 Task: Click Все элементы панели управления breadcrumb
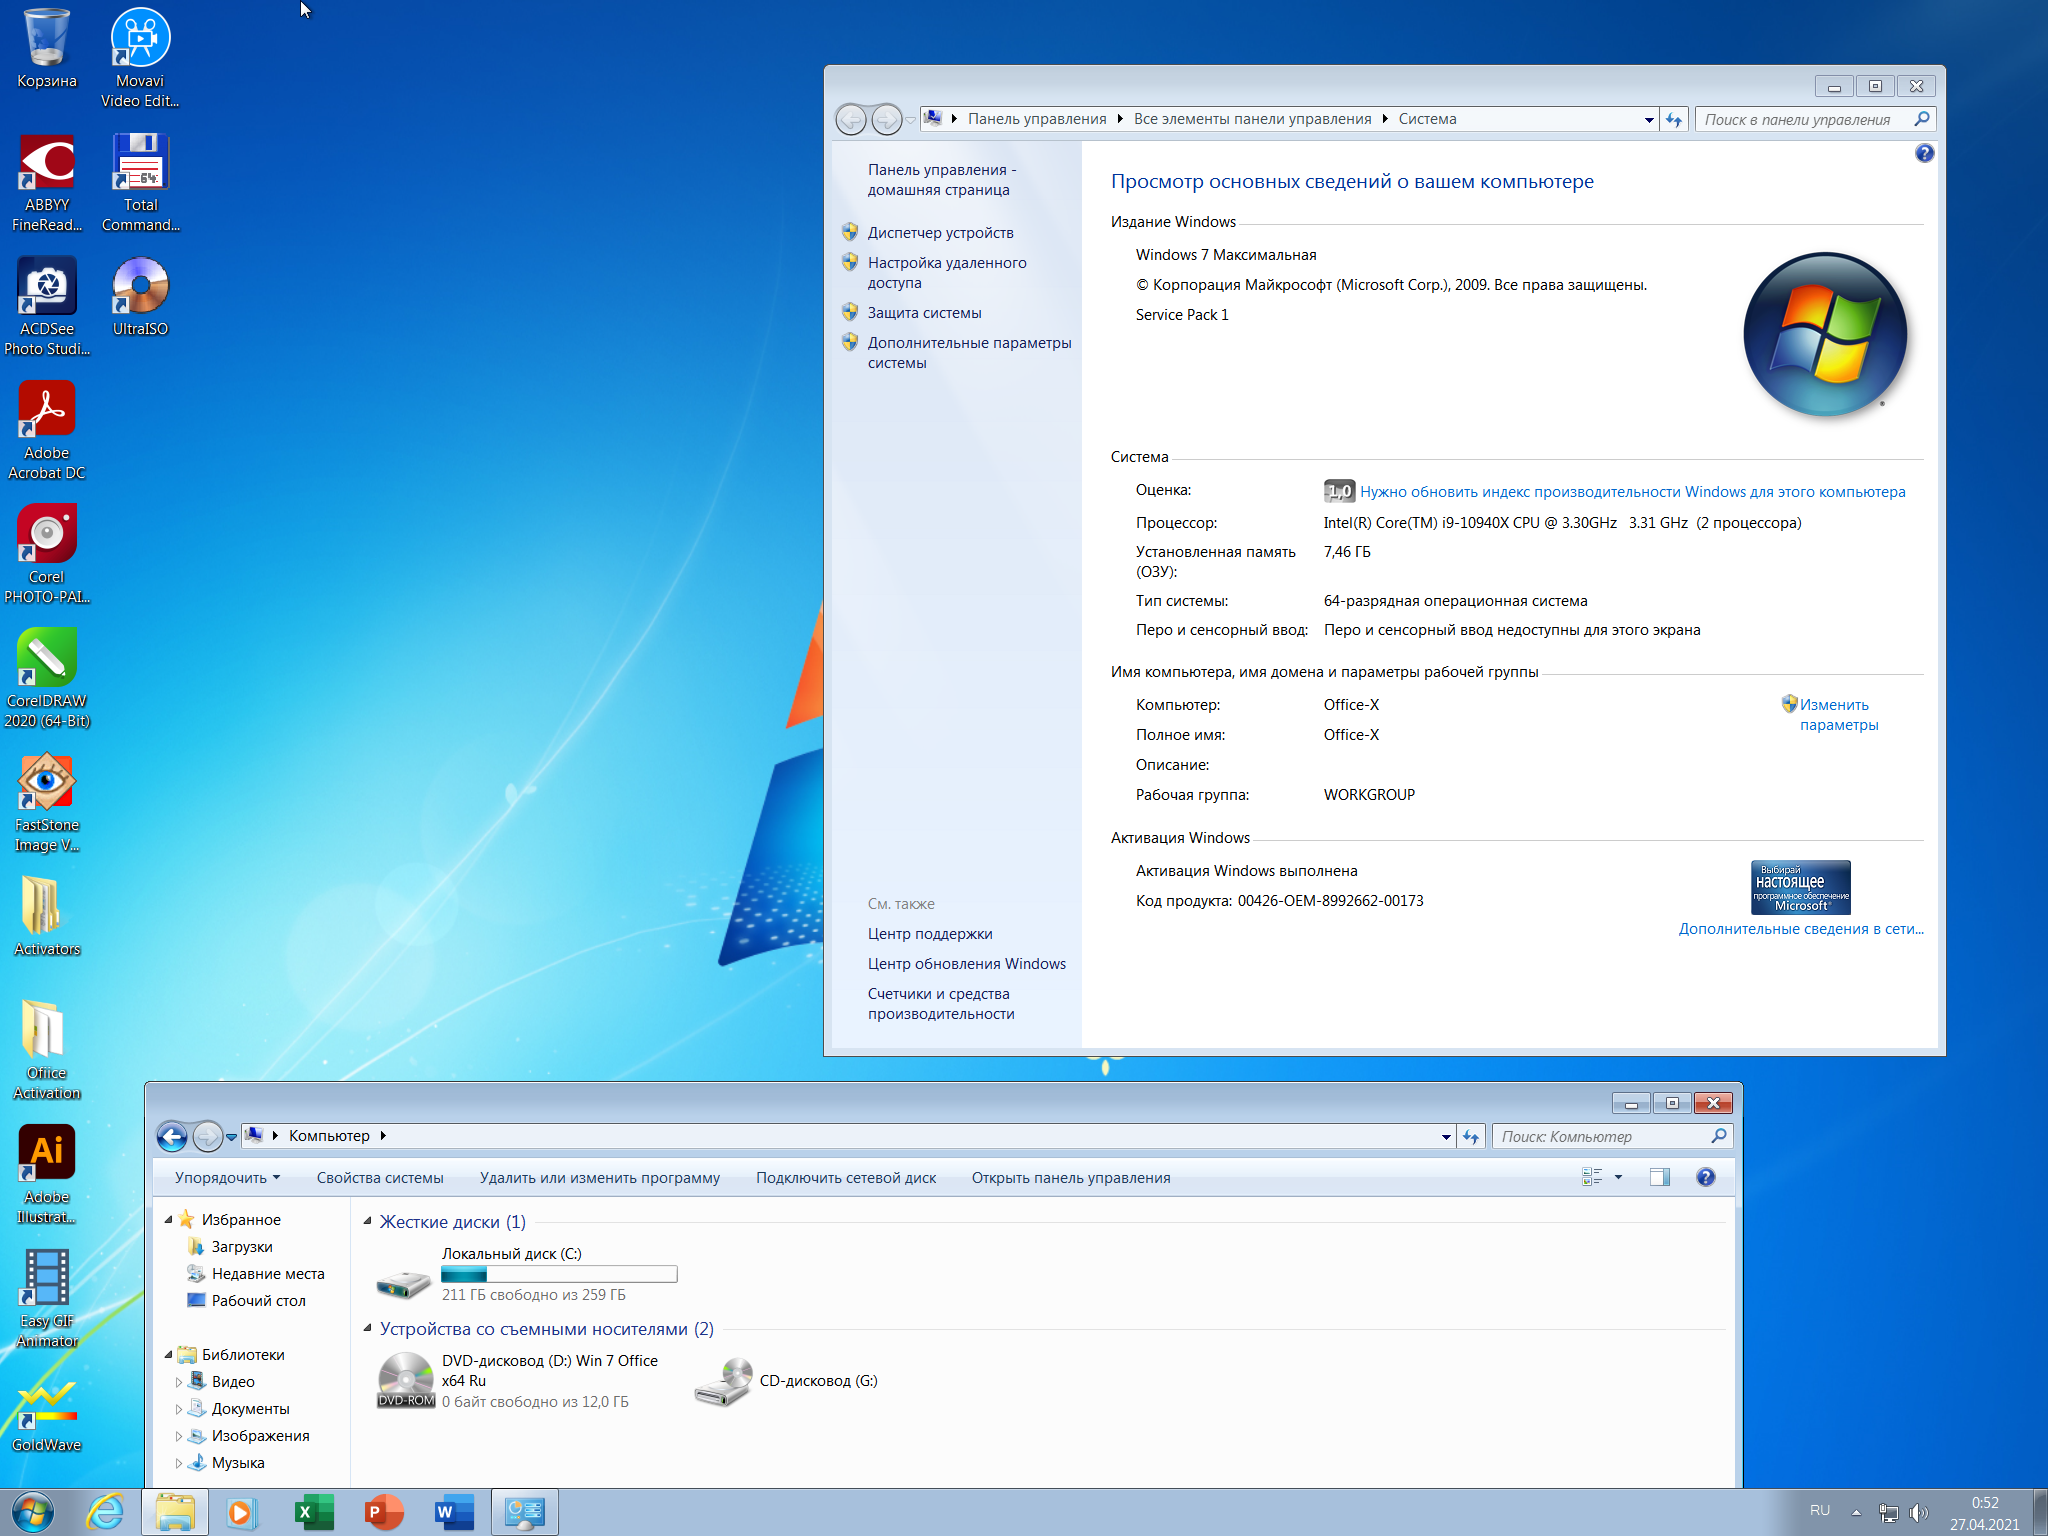coord(1252,119)
